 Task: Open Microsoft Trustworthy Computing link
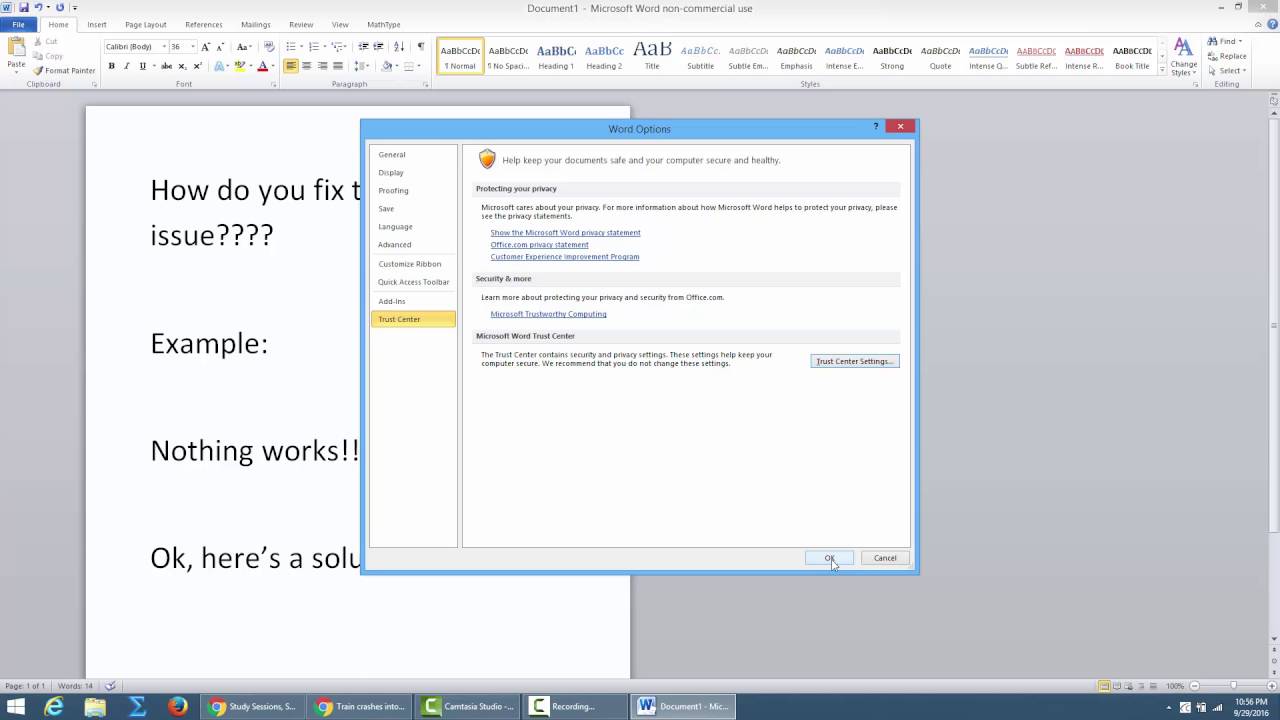[x=548, y=314]
